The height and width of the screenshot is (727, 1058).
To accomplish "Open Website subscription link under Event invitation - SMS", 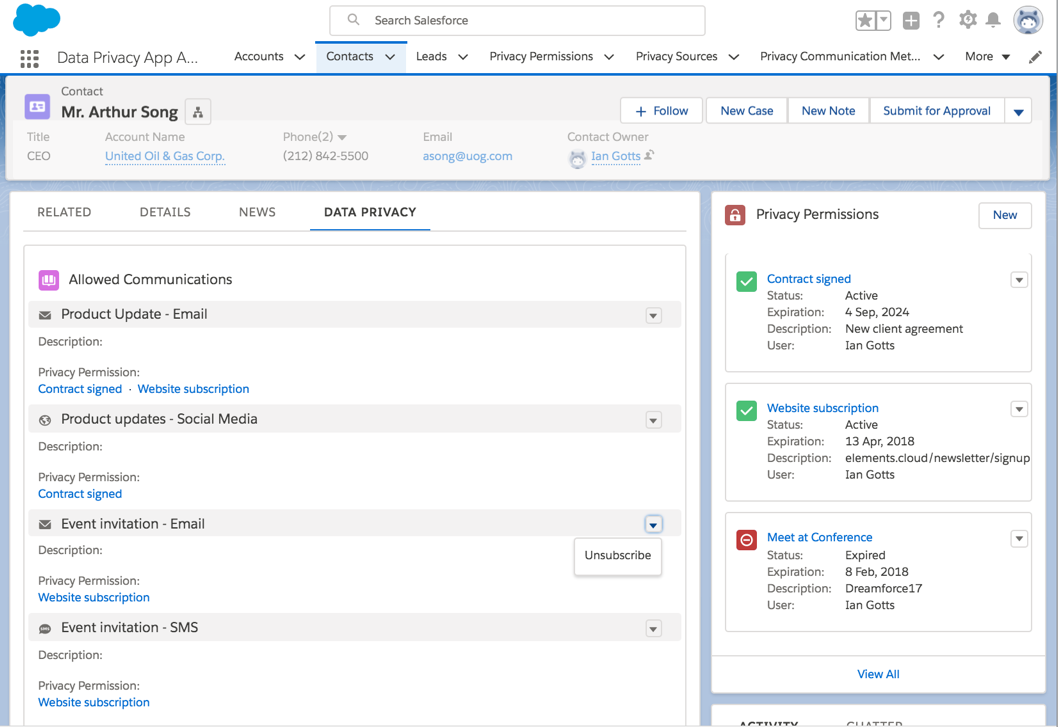I will [94, 703].
